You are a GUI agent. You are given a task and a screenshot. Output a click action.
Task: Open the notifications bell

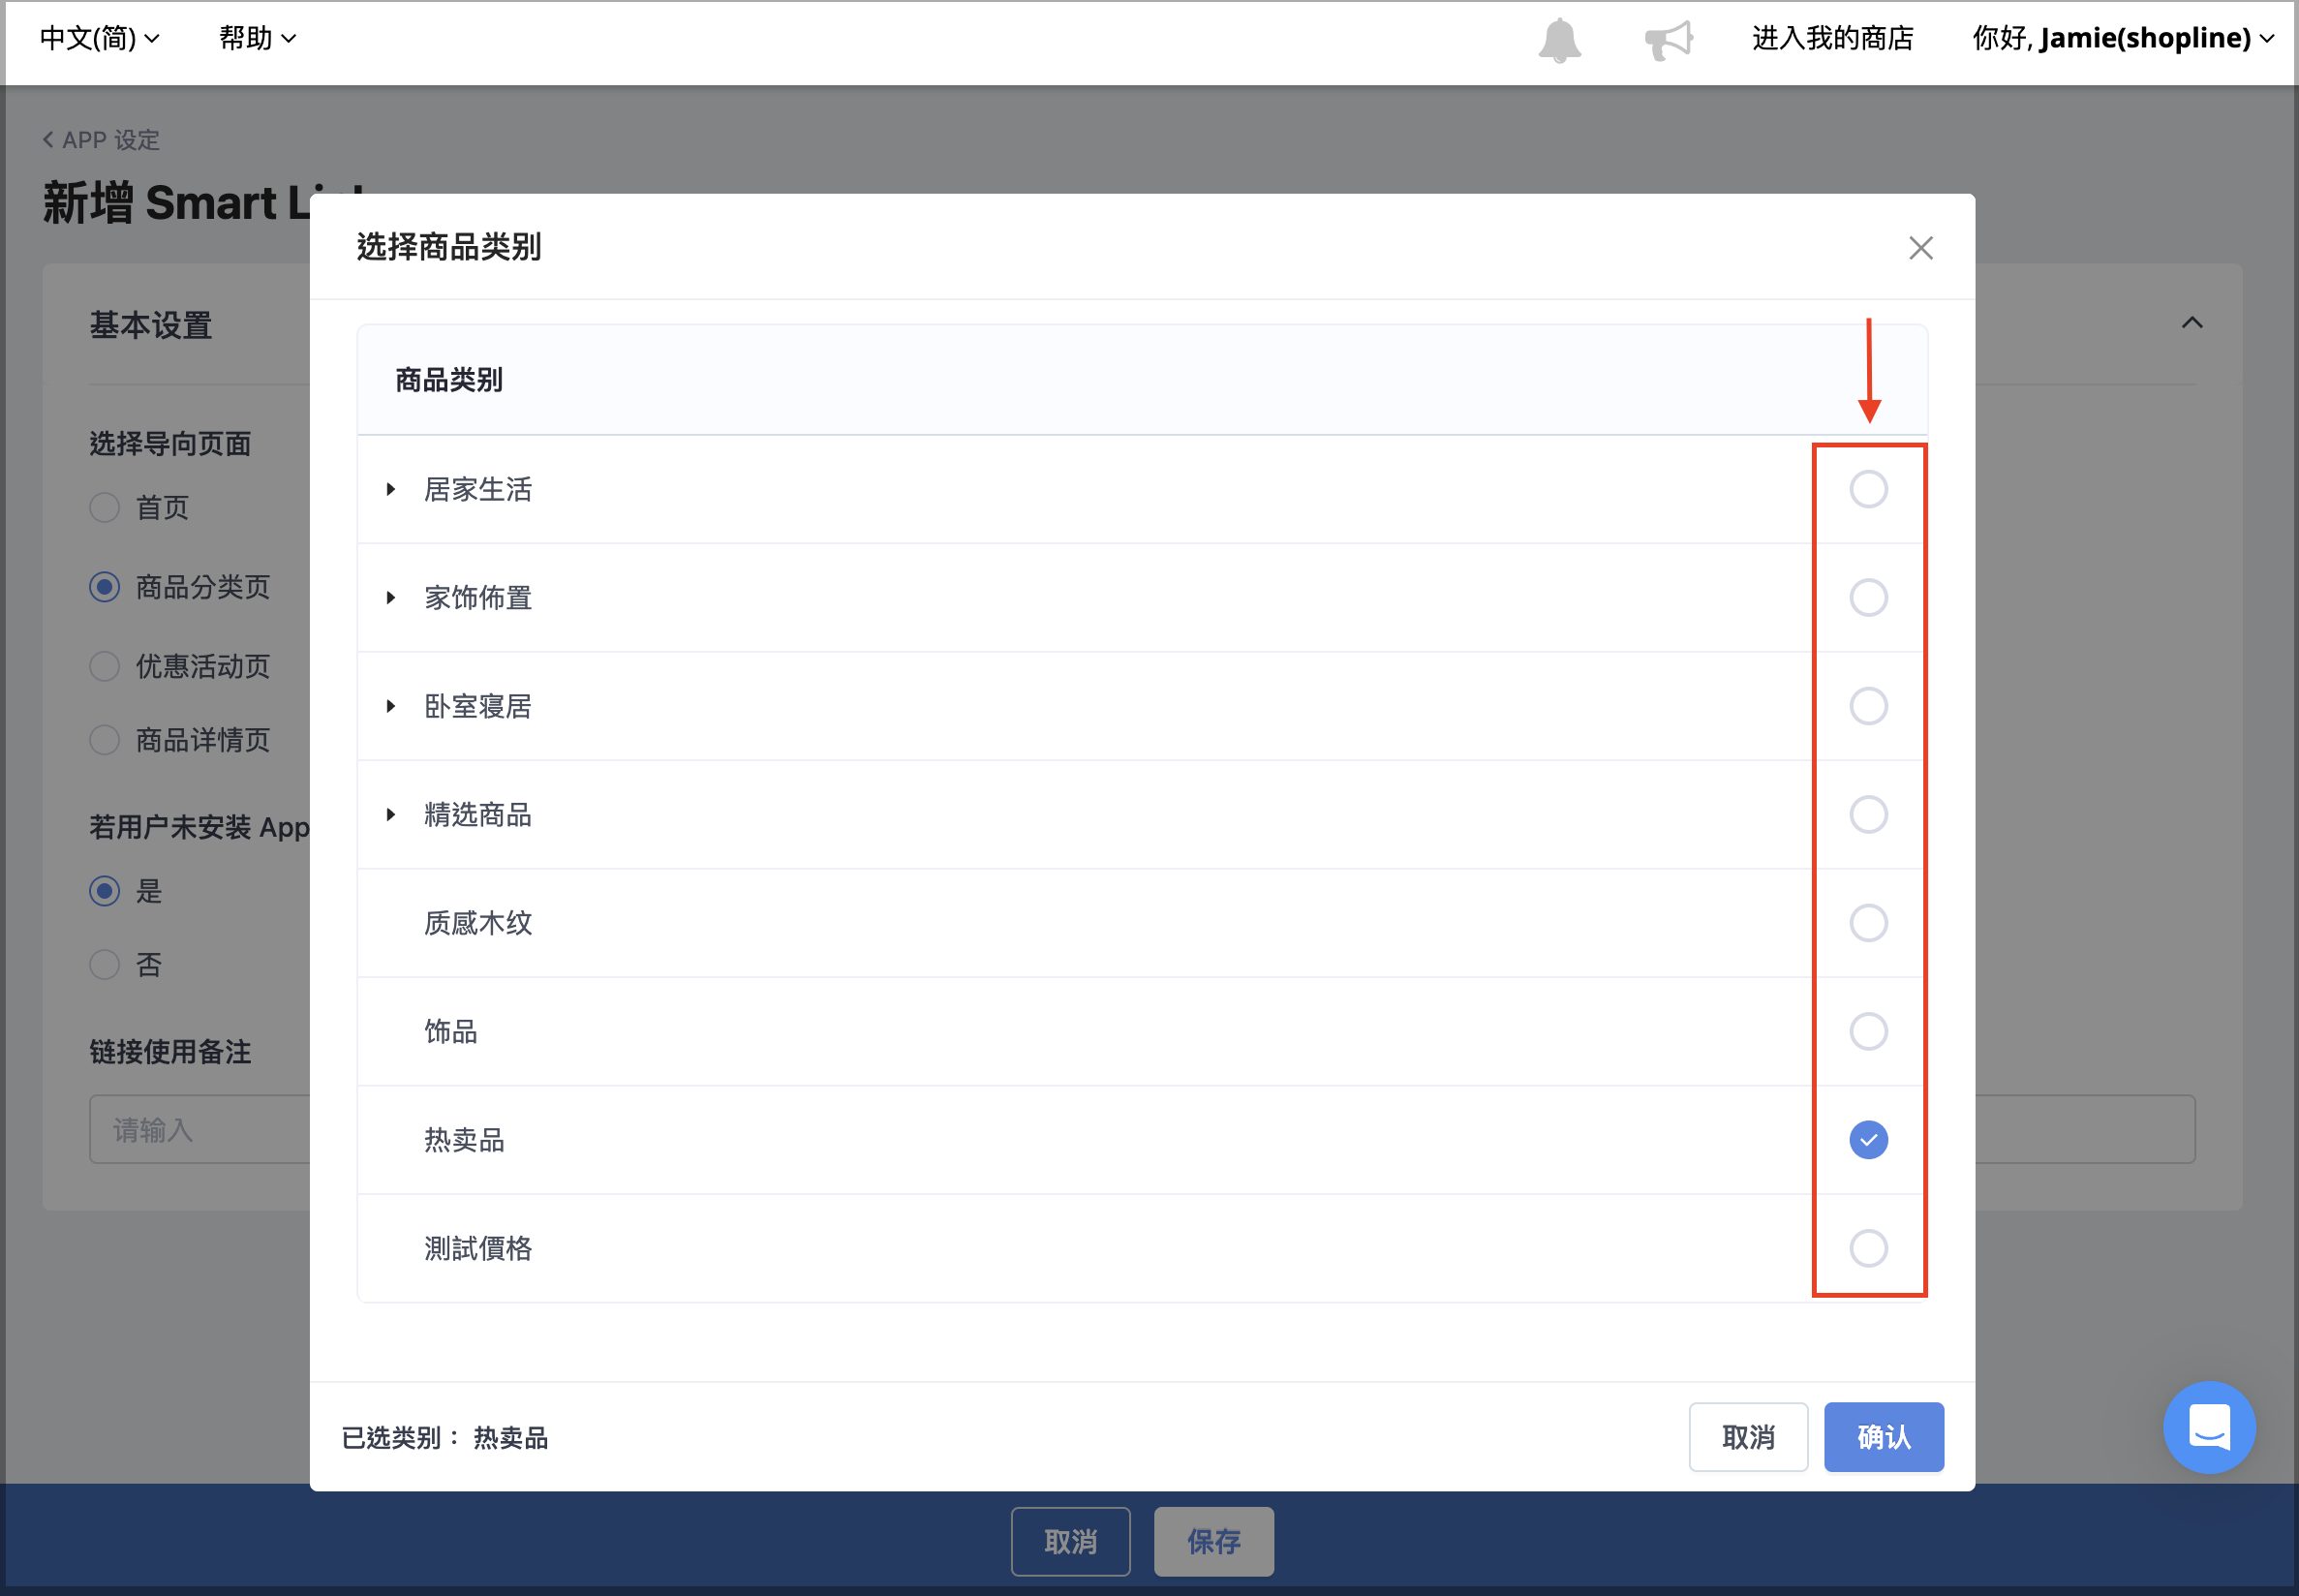[x=1559, y=40]
